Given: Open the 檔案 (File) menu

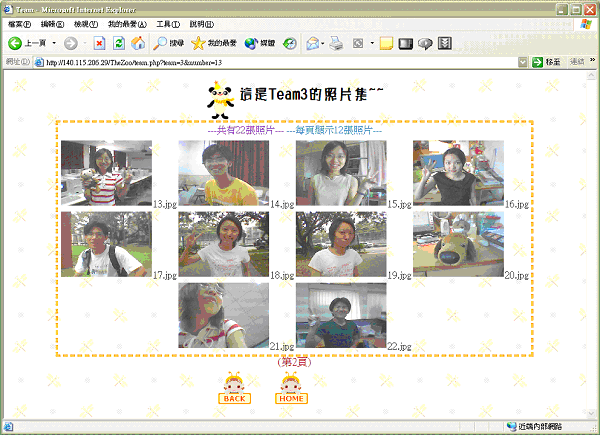Looking at the screenshot, I should pos(19,23).
